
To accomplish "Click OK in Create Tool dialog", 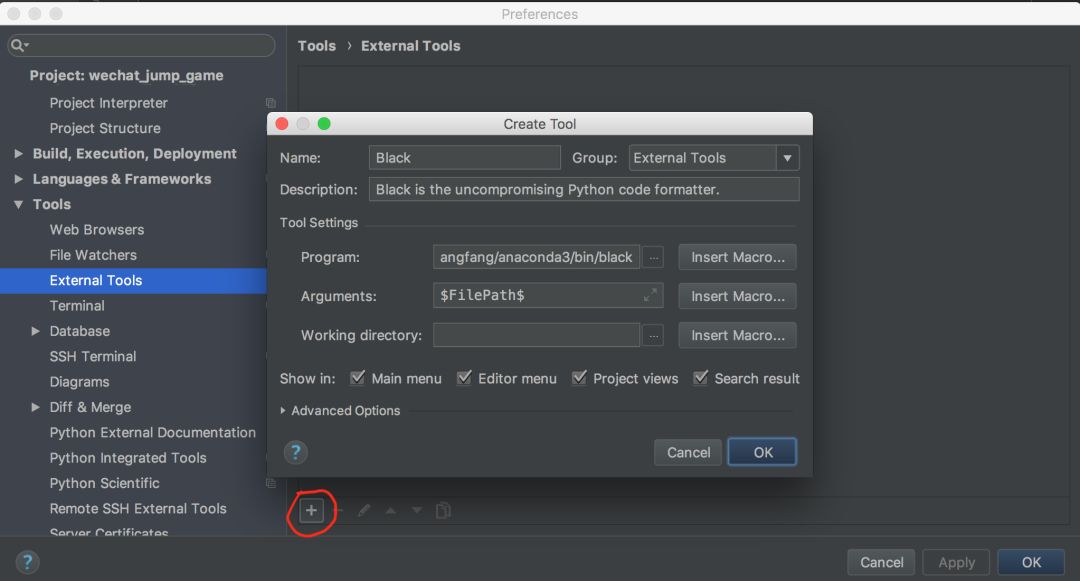I will click(762, 452).
